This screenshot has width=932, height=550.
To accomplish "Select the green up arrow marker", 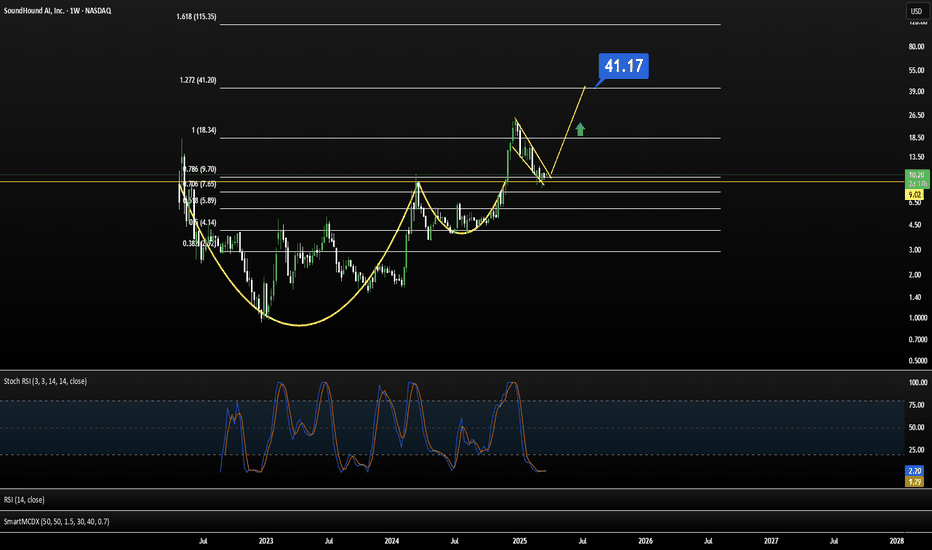I will [x=580, y=129].
